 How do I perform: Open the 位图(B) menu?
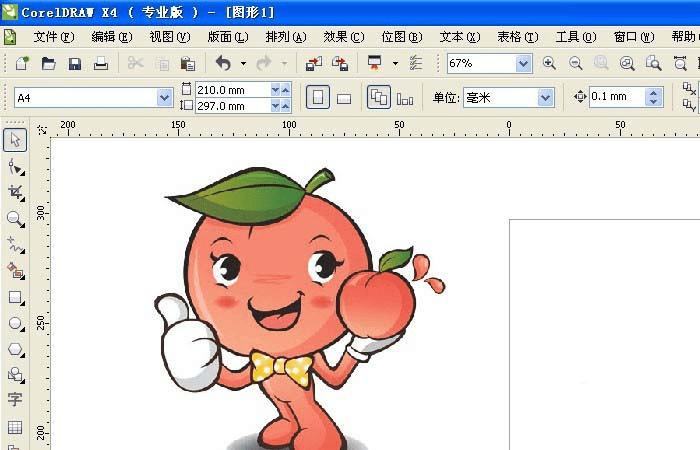tap(402, 37)
